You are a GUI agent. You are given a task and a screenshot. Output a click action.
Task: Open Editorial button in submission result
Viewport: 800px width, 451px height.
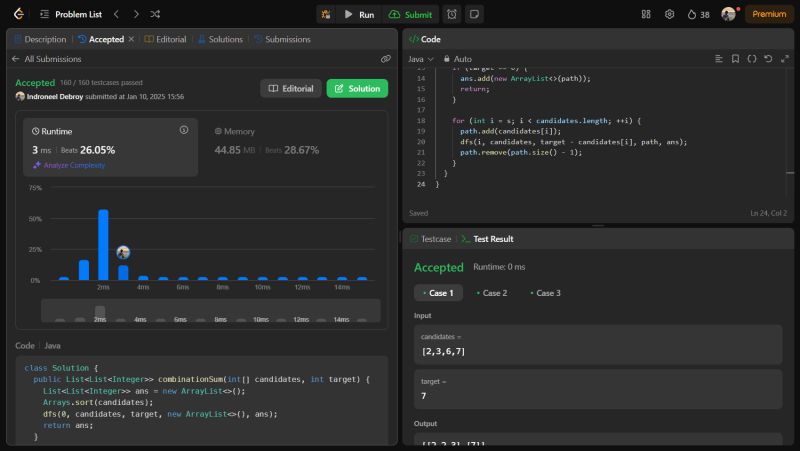coord(291,88)
